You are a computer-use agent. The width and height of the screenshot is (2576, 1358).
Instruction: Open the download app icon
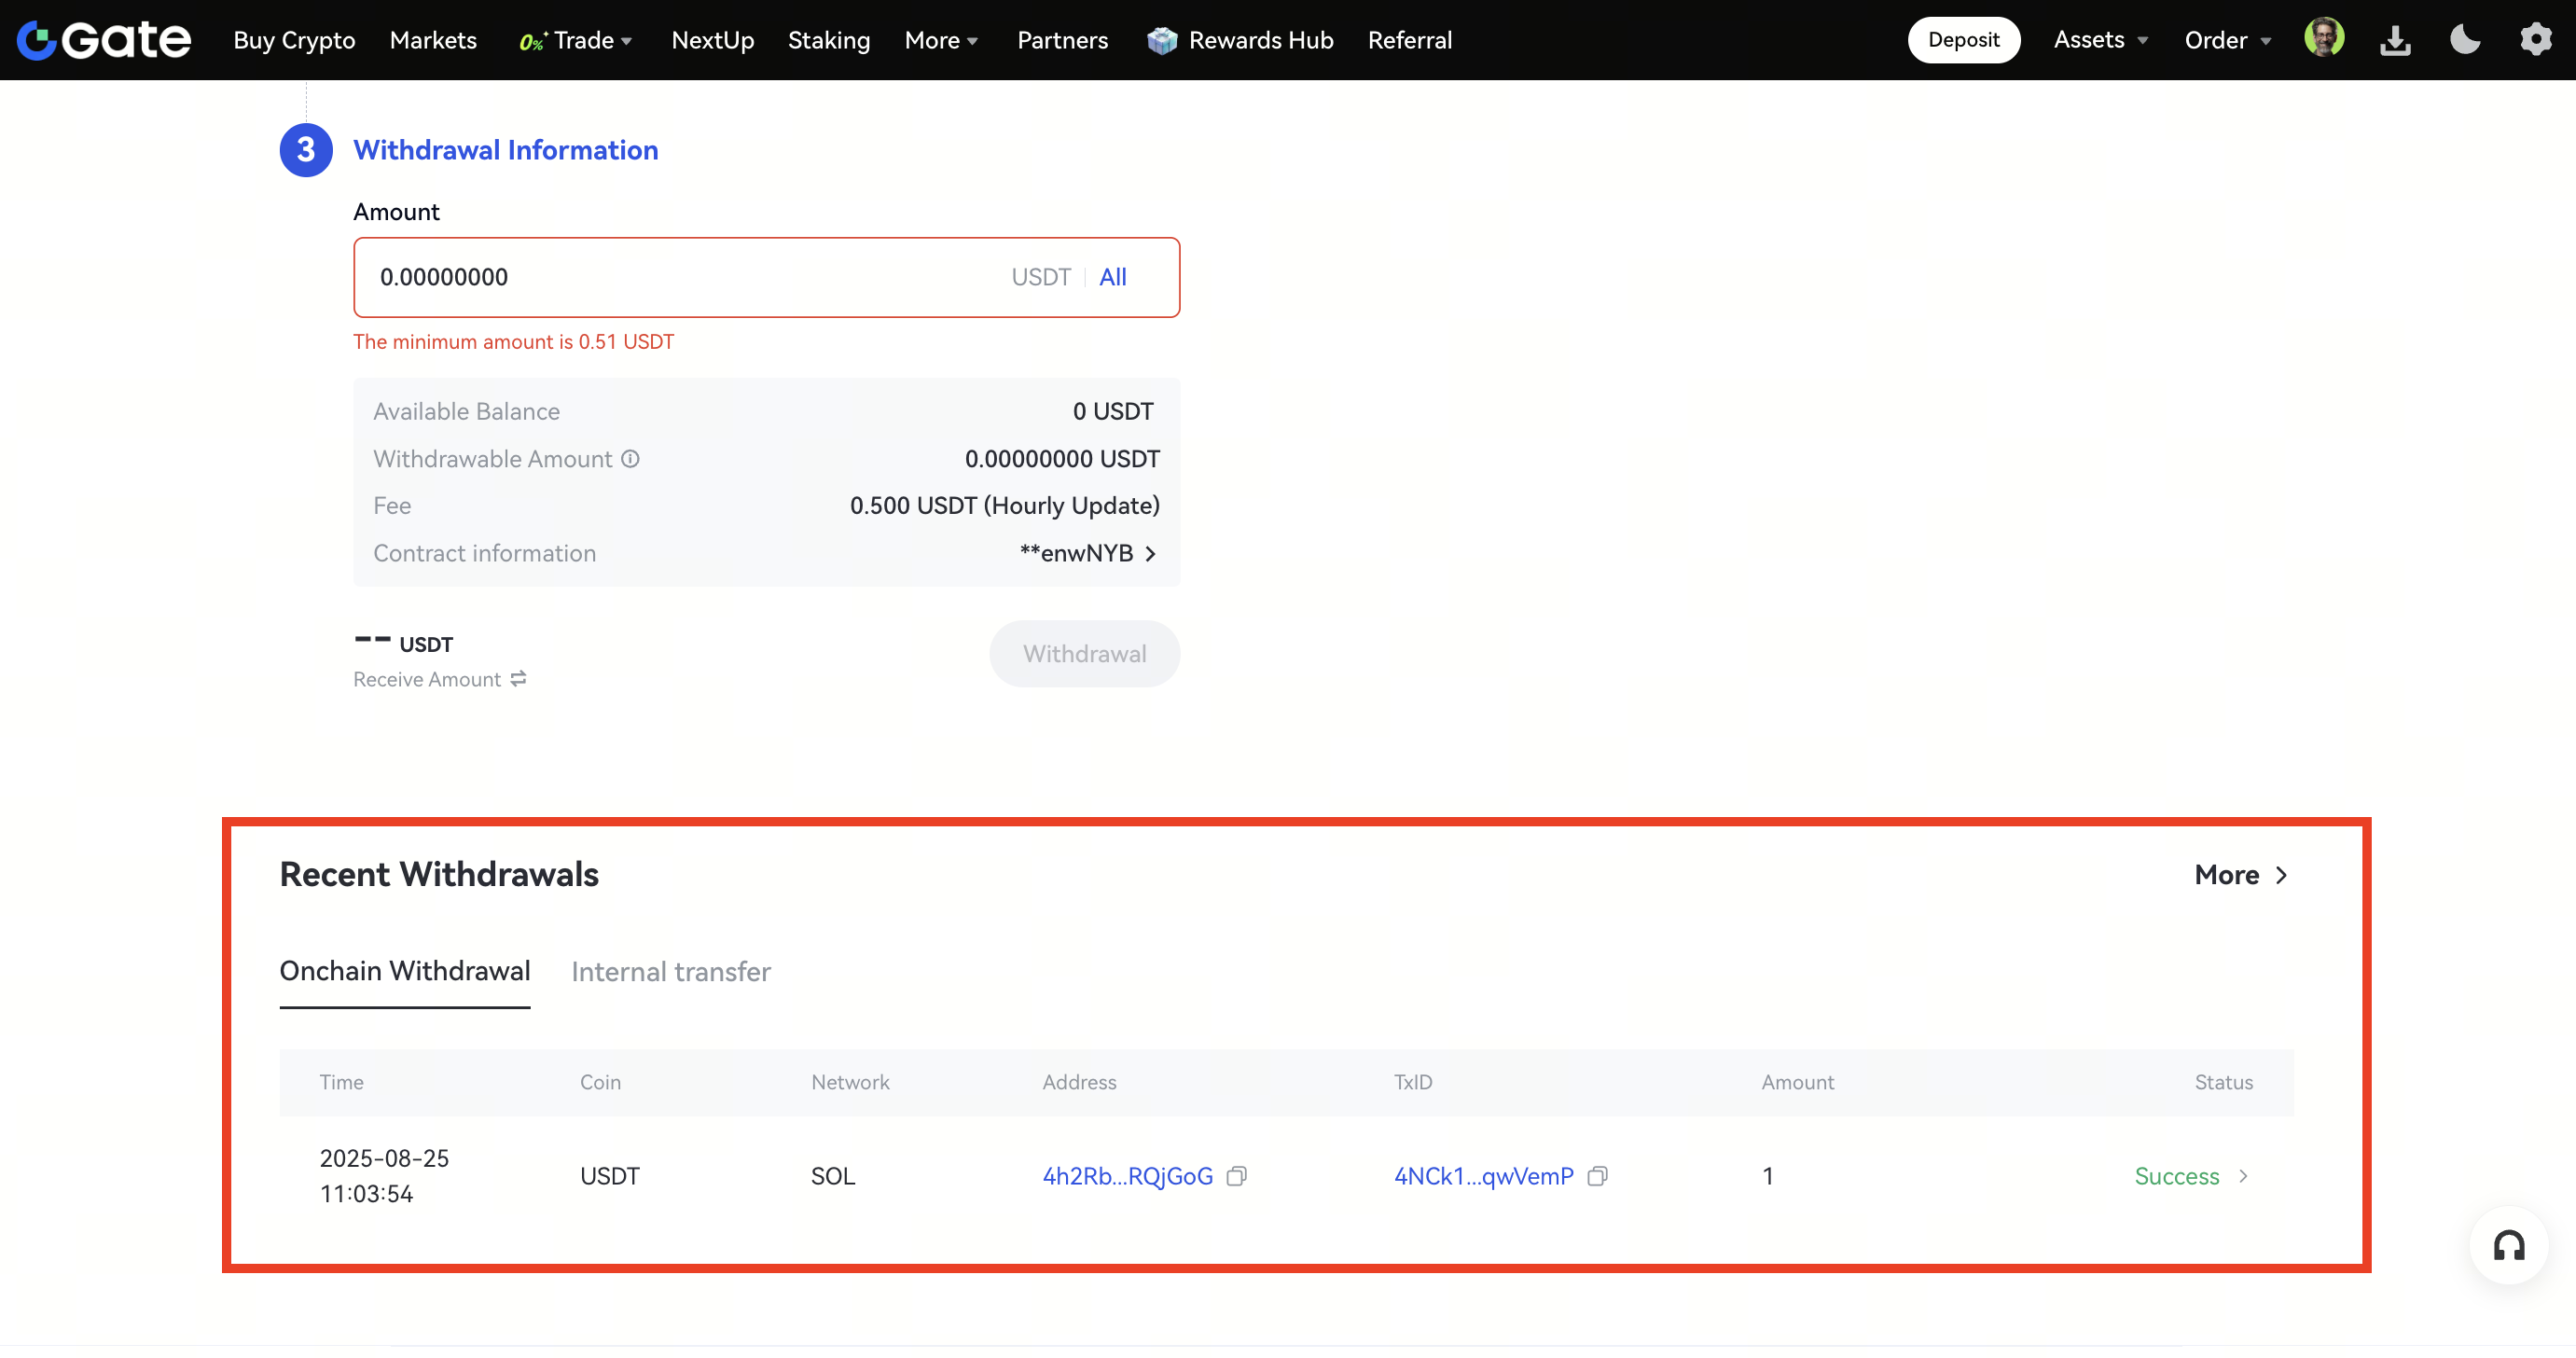tap(2395, 40)
